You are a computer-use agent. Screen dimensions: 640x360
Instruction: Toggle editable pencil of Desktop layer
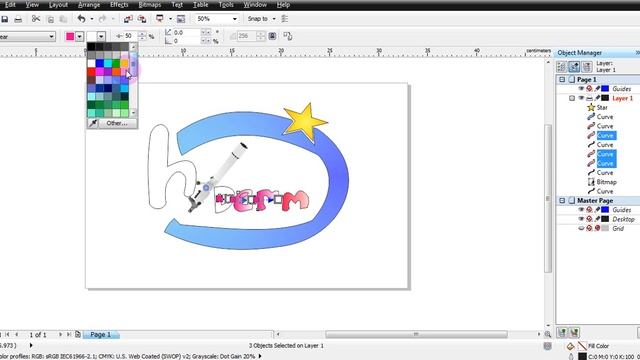click(x=597, y=219)
